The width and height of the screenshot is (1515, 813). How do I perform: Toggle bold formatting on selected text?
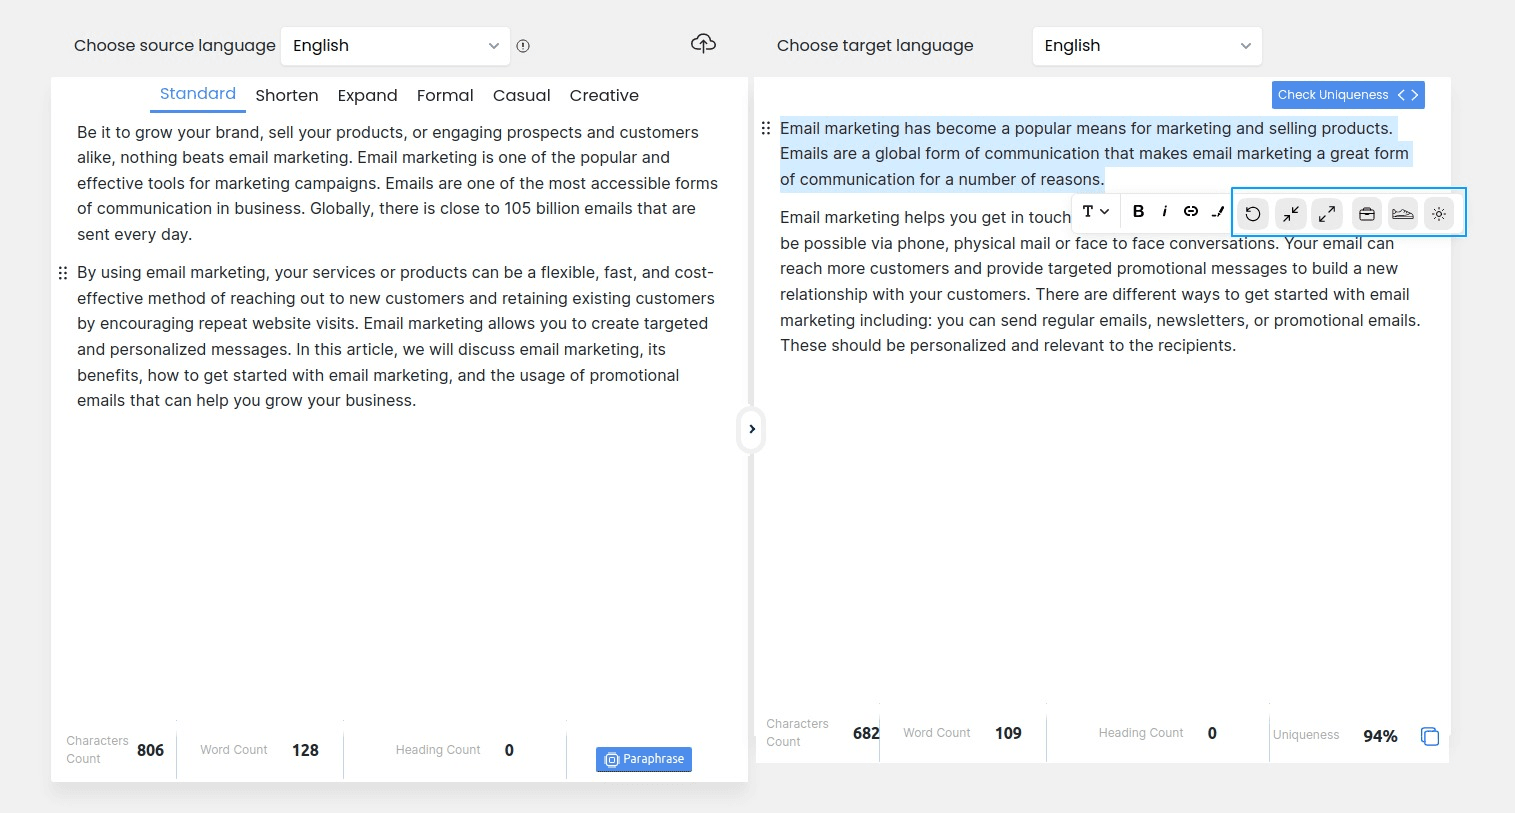1138,211
